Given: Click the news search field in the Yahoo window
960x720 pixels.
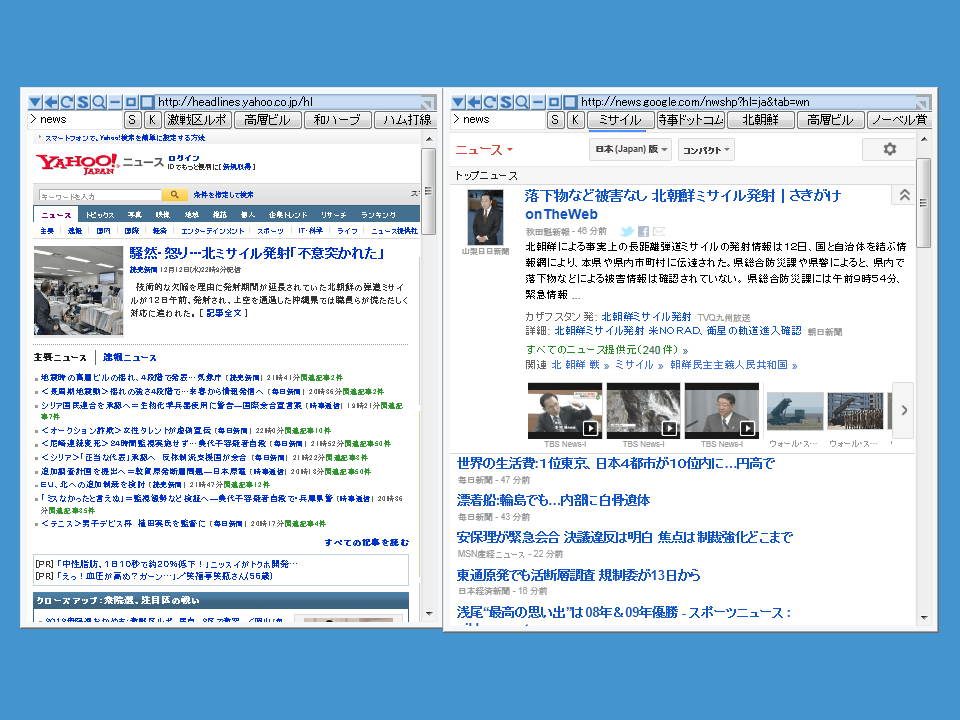Looking at the screenshot, I should 76,119.
